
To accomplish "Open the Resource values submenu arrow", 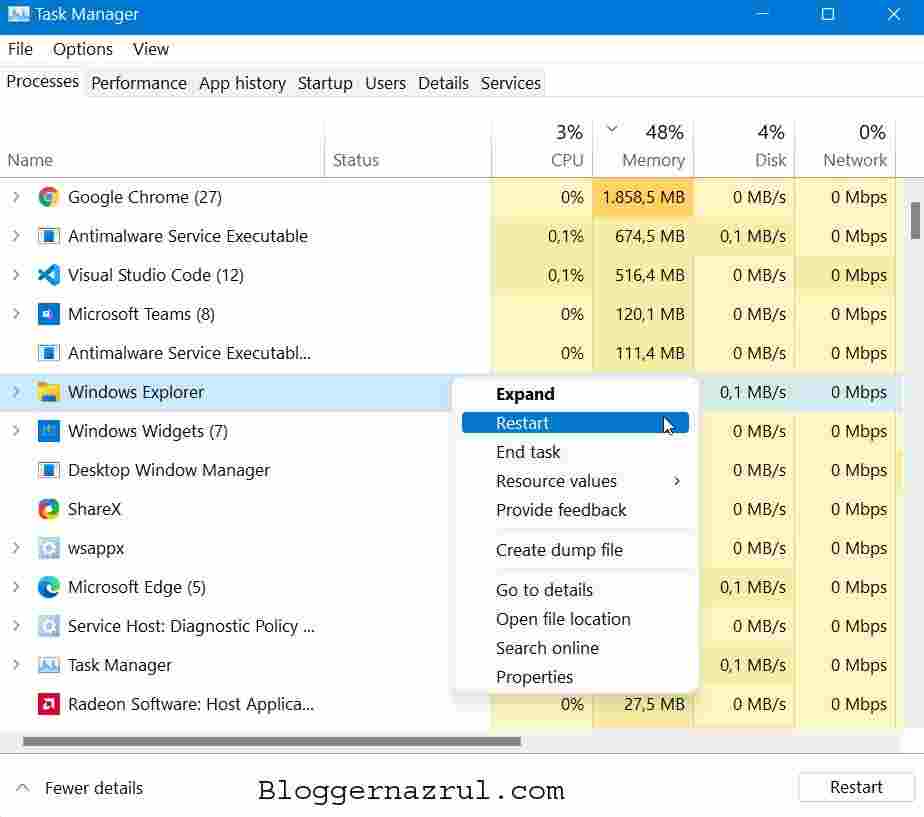I will pyautogui.click(x=676, y=482).
